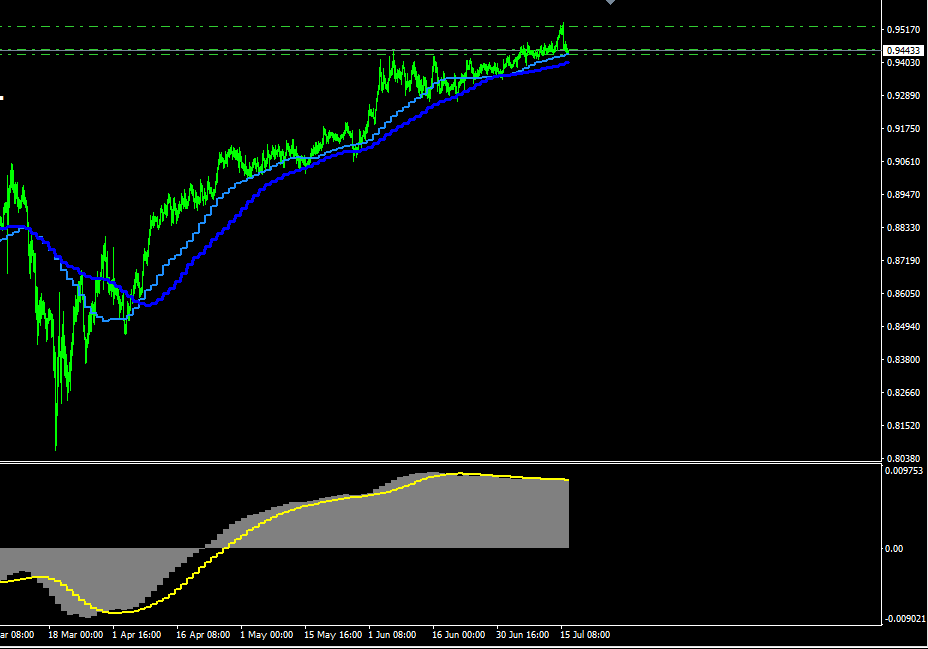Click the 16 Apr 08:00 date label
928x649 pixels.
(203, 635)
